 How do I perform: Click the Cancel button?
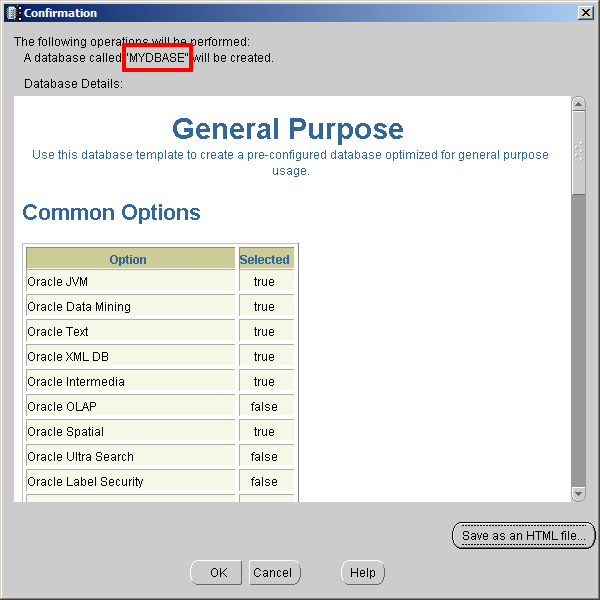point(274,572)
